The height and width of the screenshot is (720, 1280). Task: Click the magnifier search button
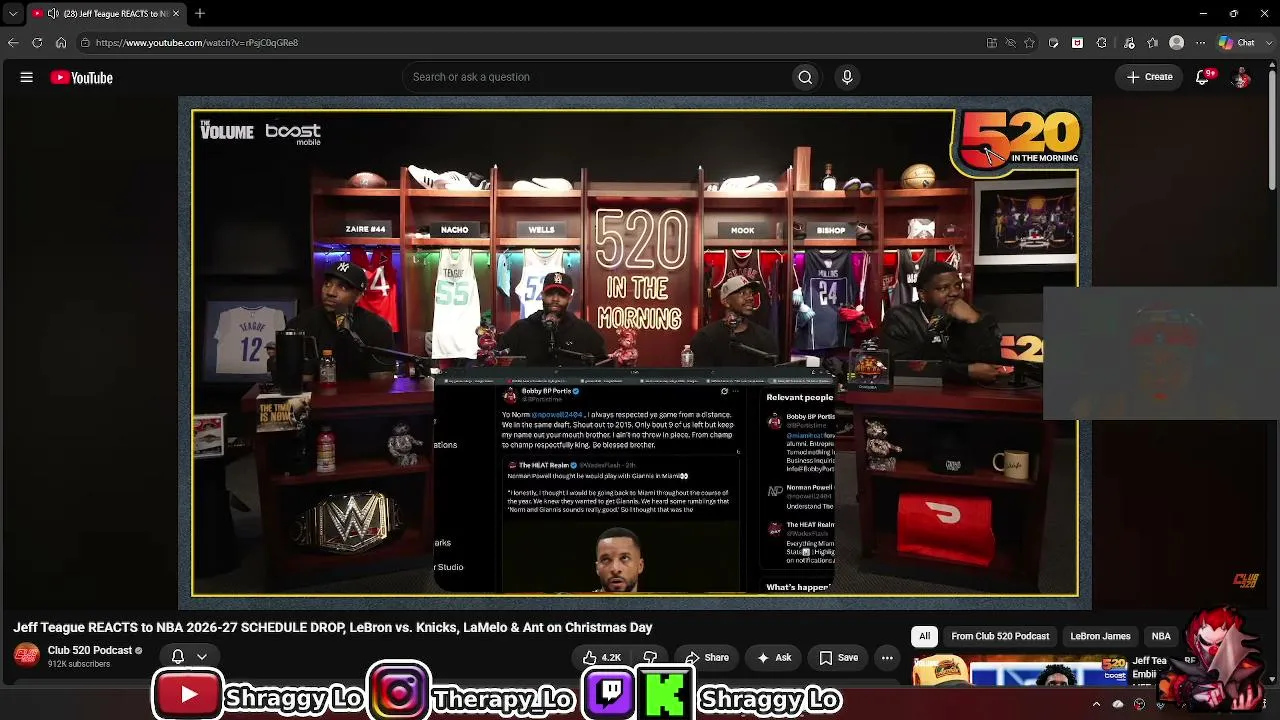805,77
